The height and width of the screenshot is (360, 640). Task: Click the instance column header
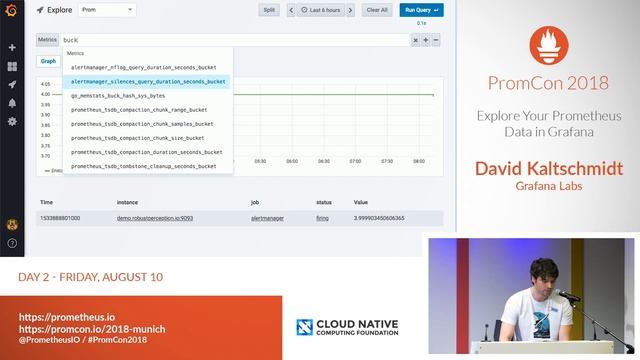[x=127, y=202]
